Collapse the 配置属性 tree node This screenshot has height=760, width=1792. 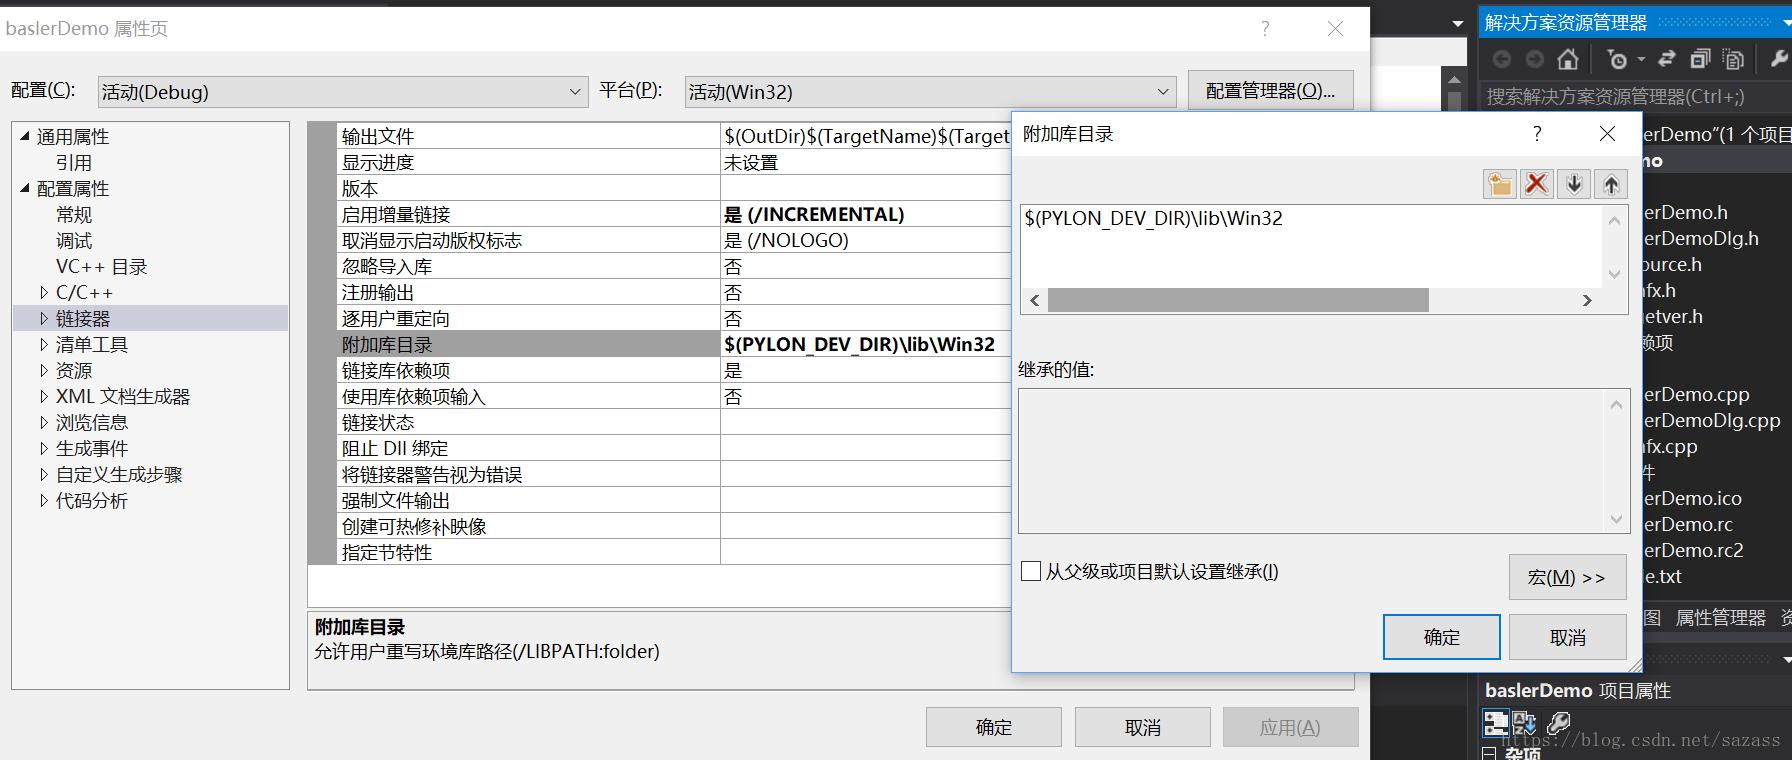click(25, 188)
